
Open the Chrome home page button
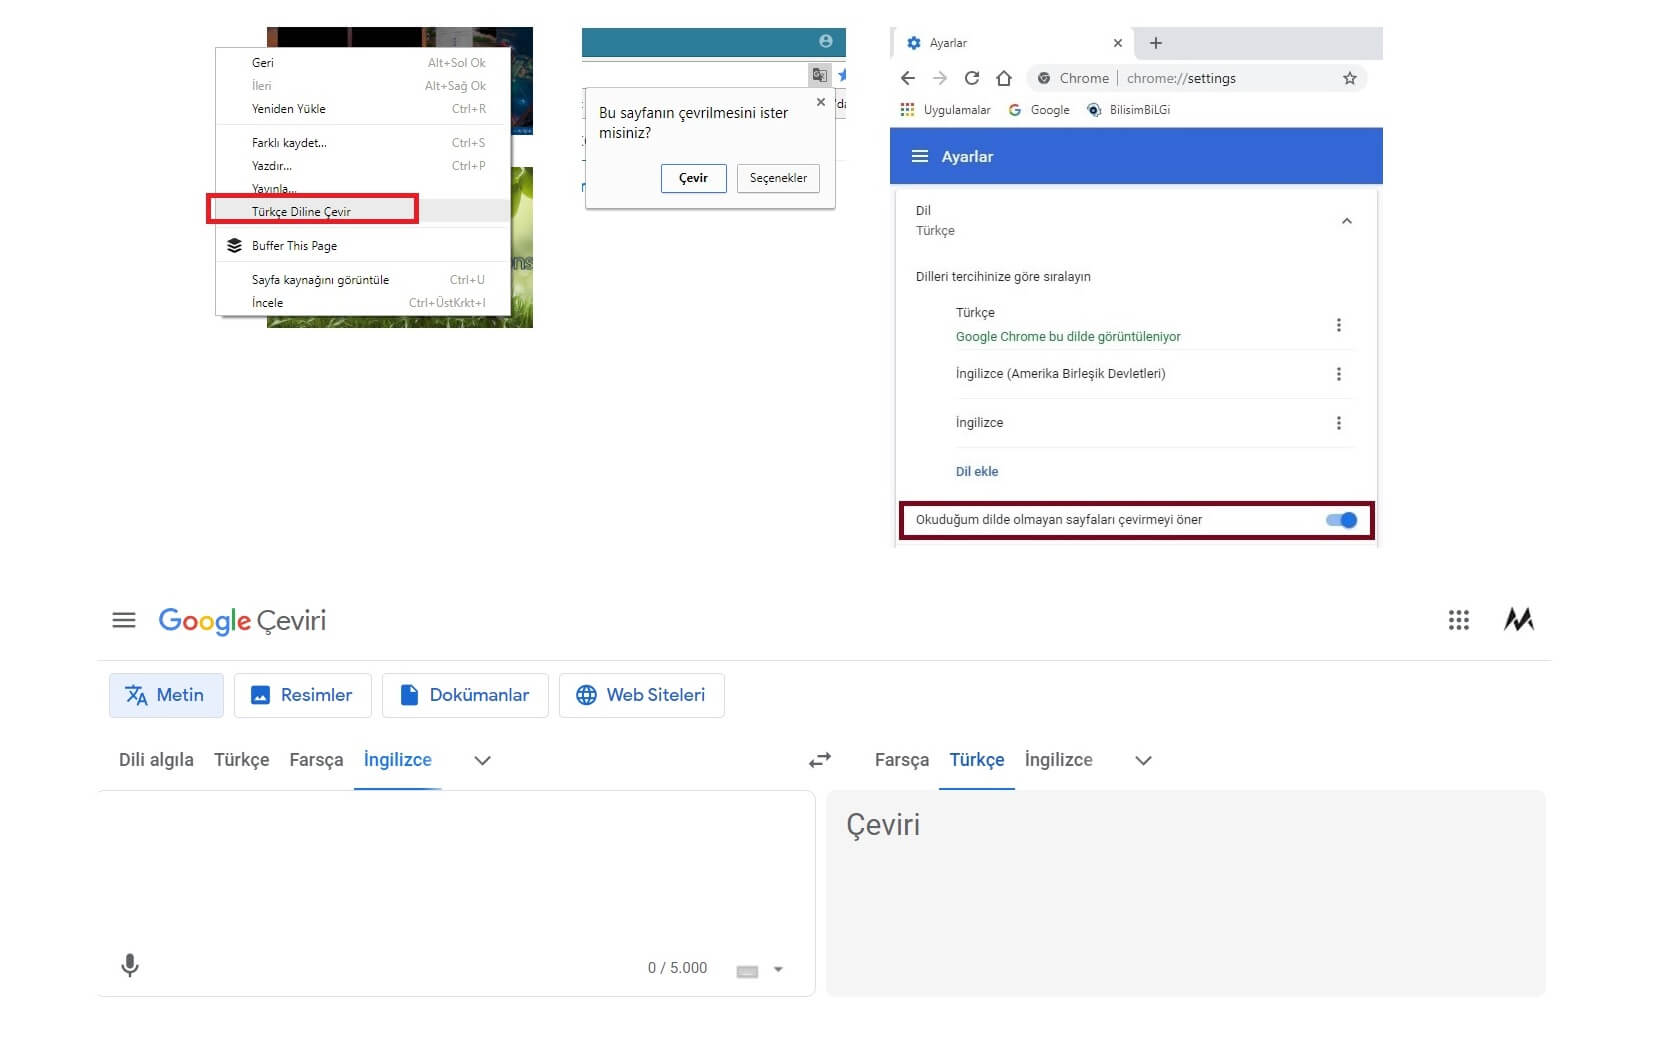click(x=1004, y=78)
